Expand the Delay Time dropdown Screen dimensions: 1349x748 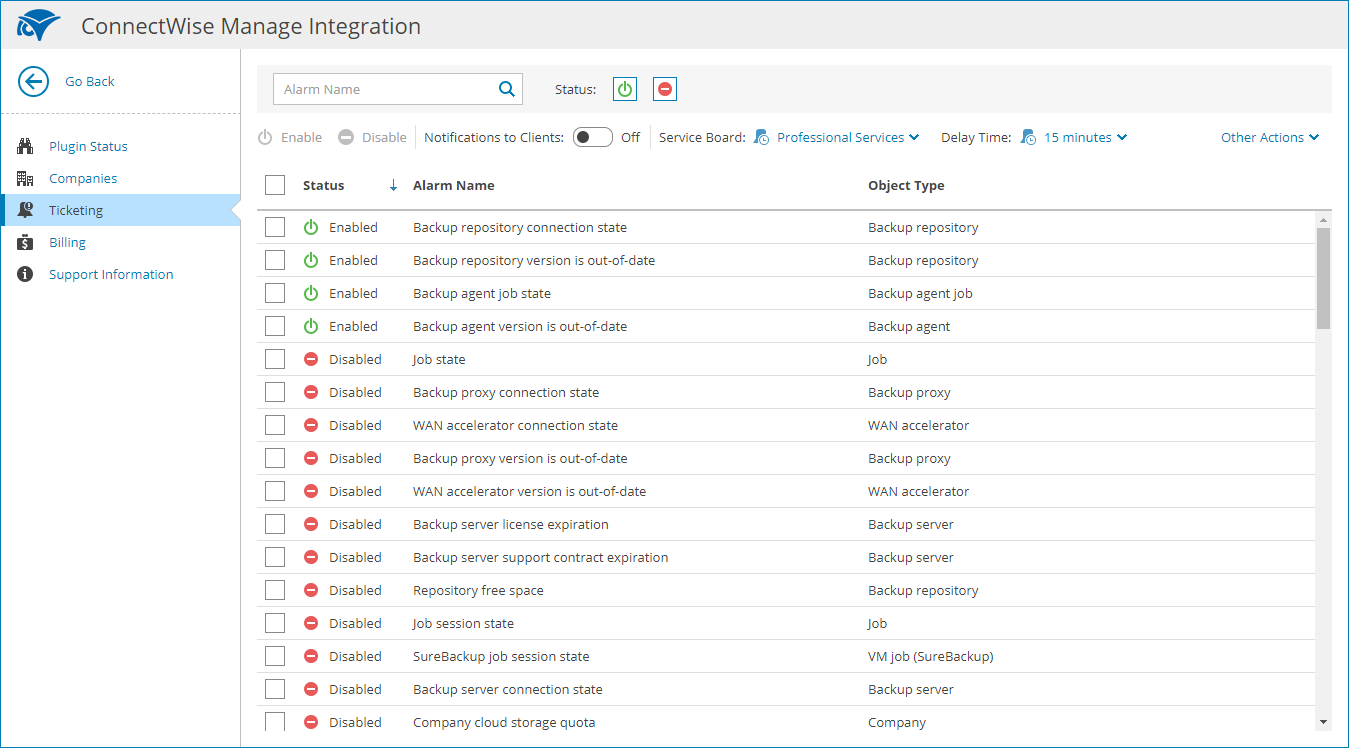pos(1085,137)
